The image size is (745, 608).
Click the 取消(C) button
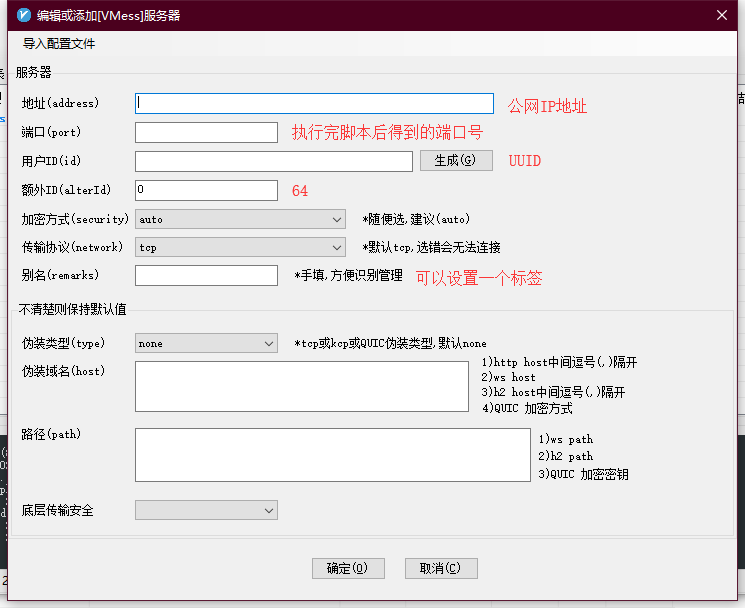pyautogui.click(x=441, y=568)
